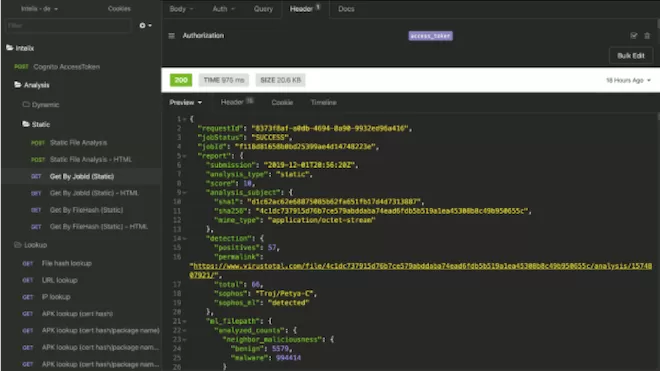Click the drag handle beside Authorization

(x=171, y=36)
